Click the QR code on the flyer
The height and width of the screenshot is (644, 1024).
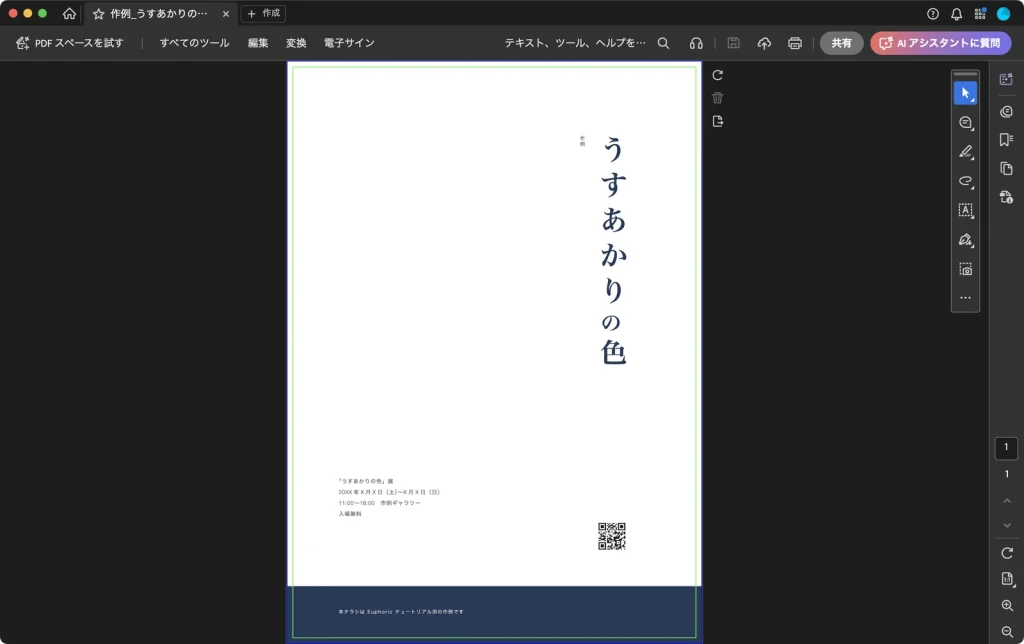pos(611,536)
